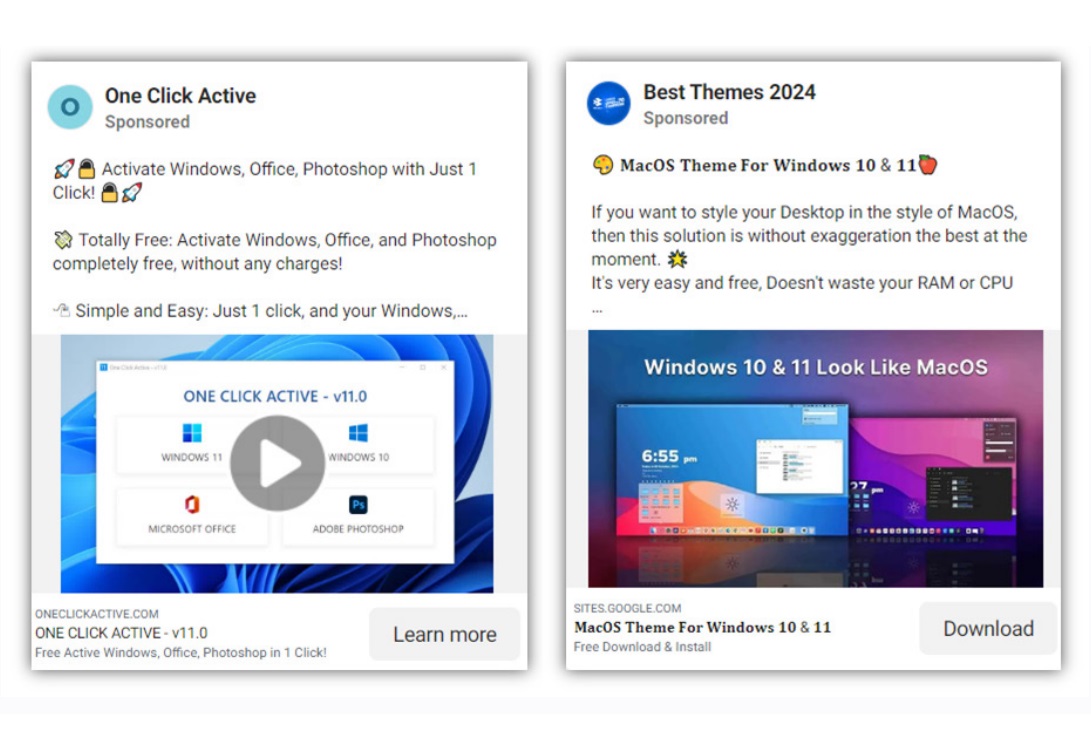Click the Adobe Photoshop icon tile
The width and height of the screenshot is (1091, 754).
(x=358, y=514)
